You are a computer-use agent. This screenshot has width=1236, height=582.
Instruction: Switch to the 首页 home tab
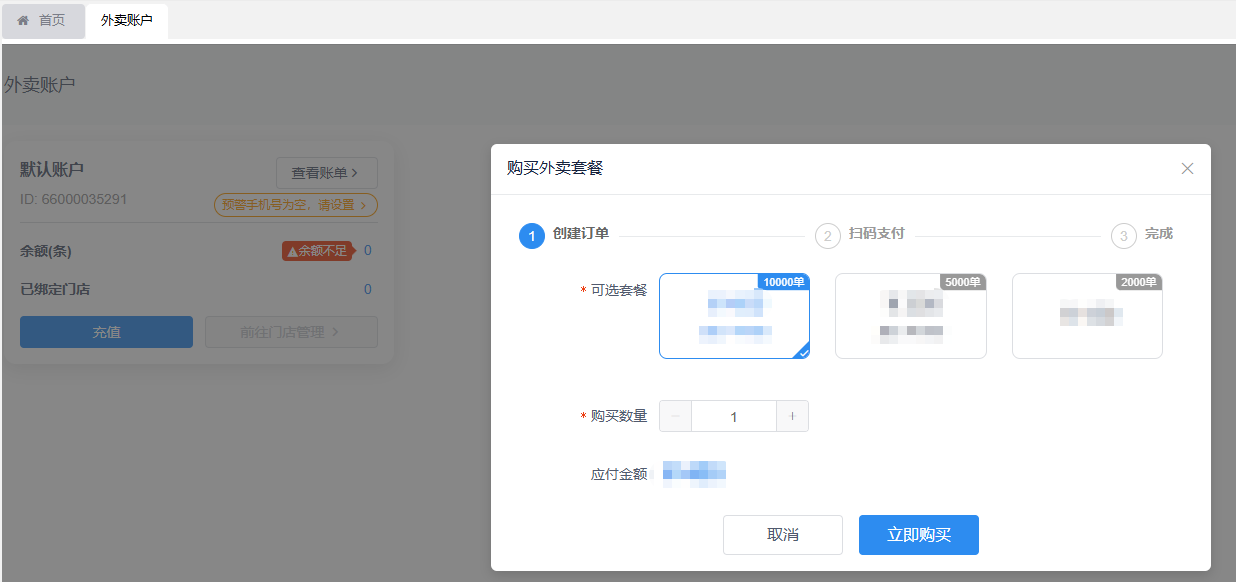[x=43, y=20]
